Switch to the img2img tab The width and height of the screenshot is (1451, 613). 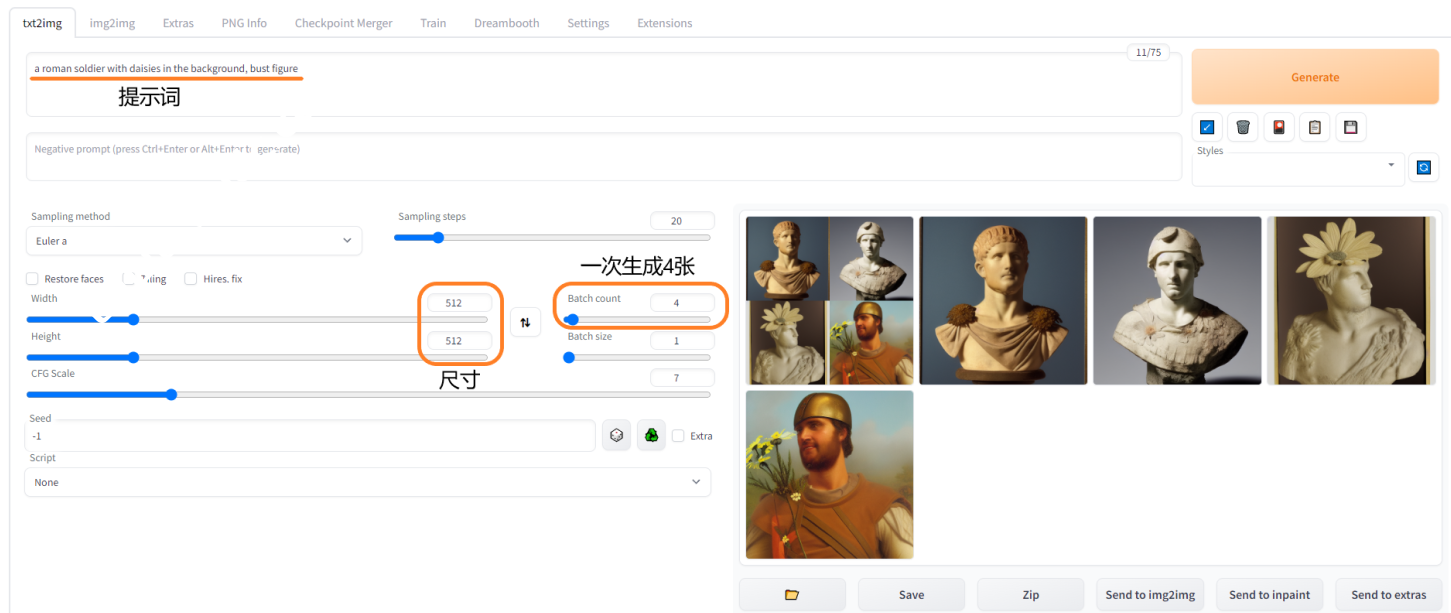[x=112, y=23]
